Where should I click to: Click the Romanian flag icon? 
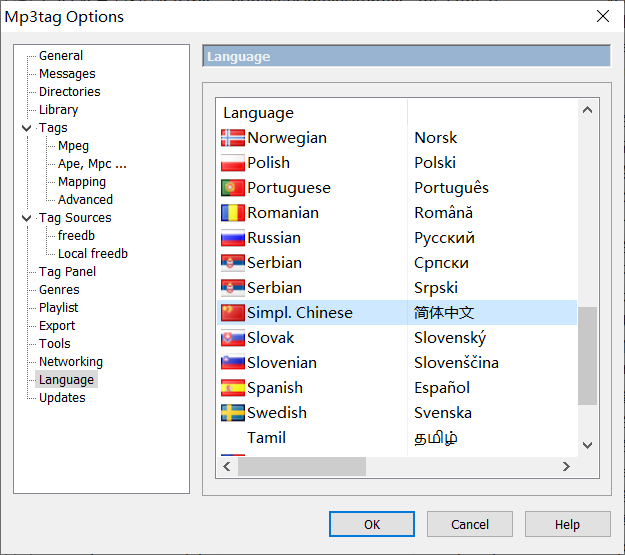tap(233, 213)
